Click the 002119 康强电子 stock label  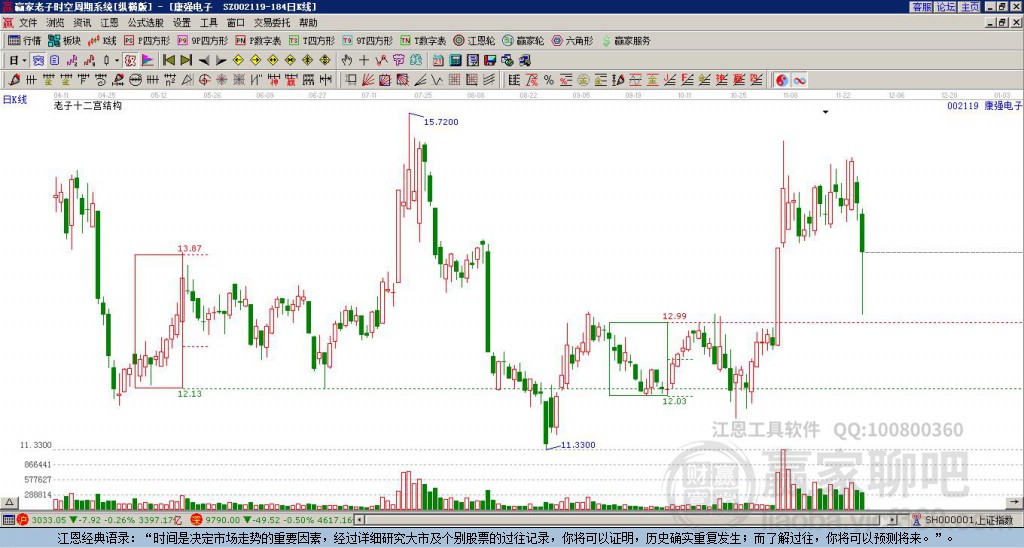(984, 105)
